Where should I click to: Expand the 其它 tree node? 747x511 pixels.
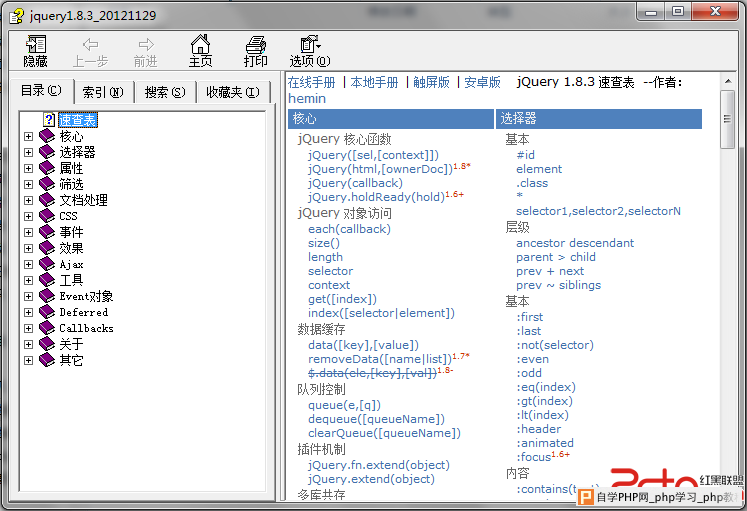click(x=29, y=361)
